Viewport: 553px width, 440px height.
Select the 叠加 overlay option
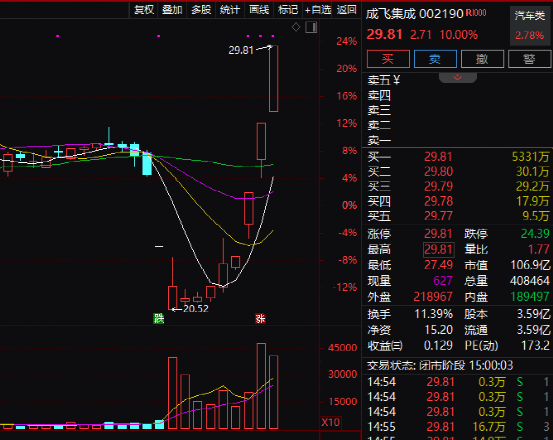[x=172, y=10]
